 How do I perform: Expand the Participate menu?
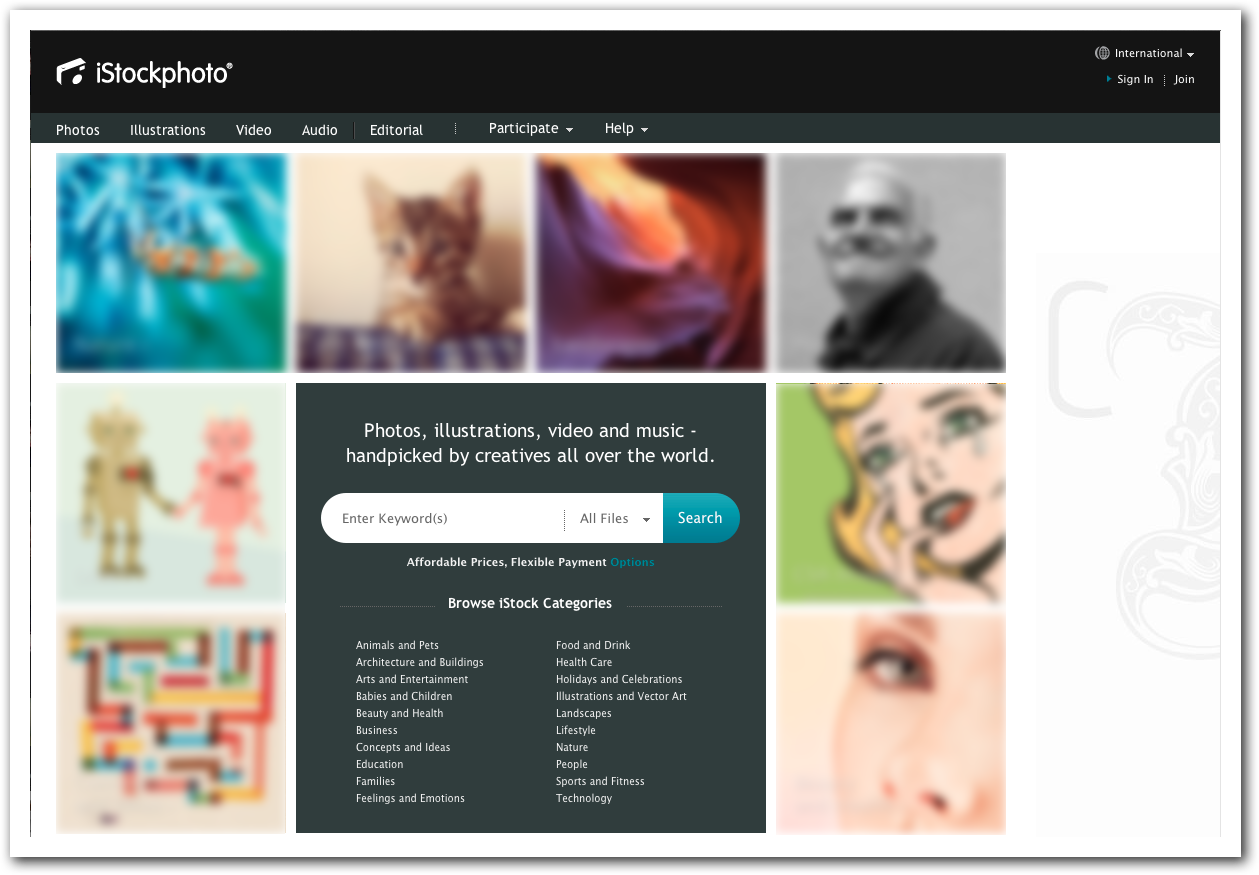[531, 129]
